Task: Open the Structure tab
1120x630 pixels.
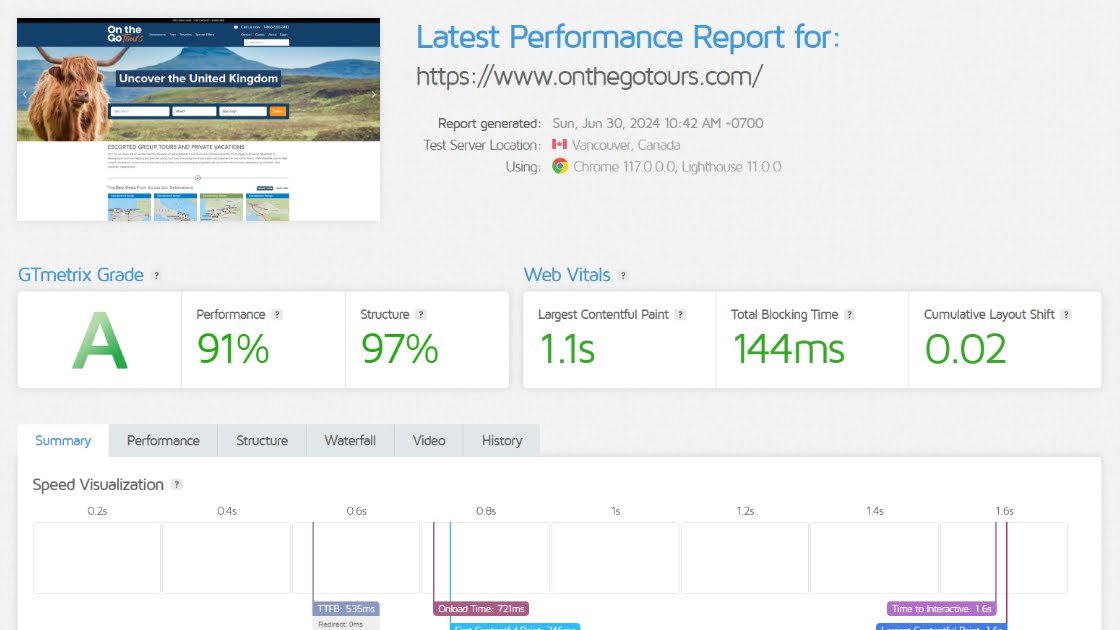Action: point(262,440)
